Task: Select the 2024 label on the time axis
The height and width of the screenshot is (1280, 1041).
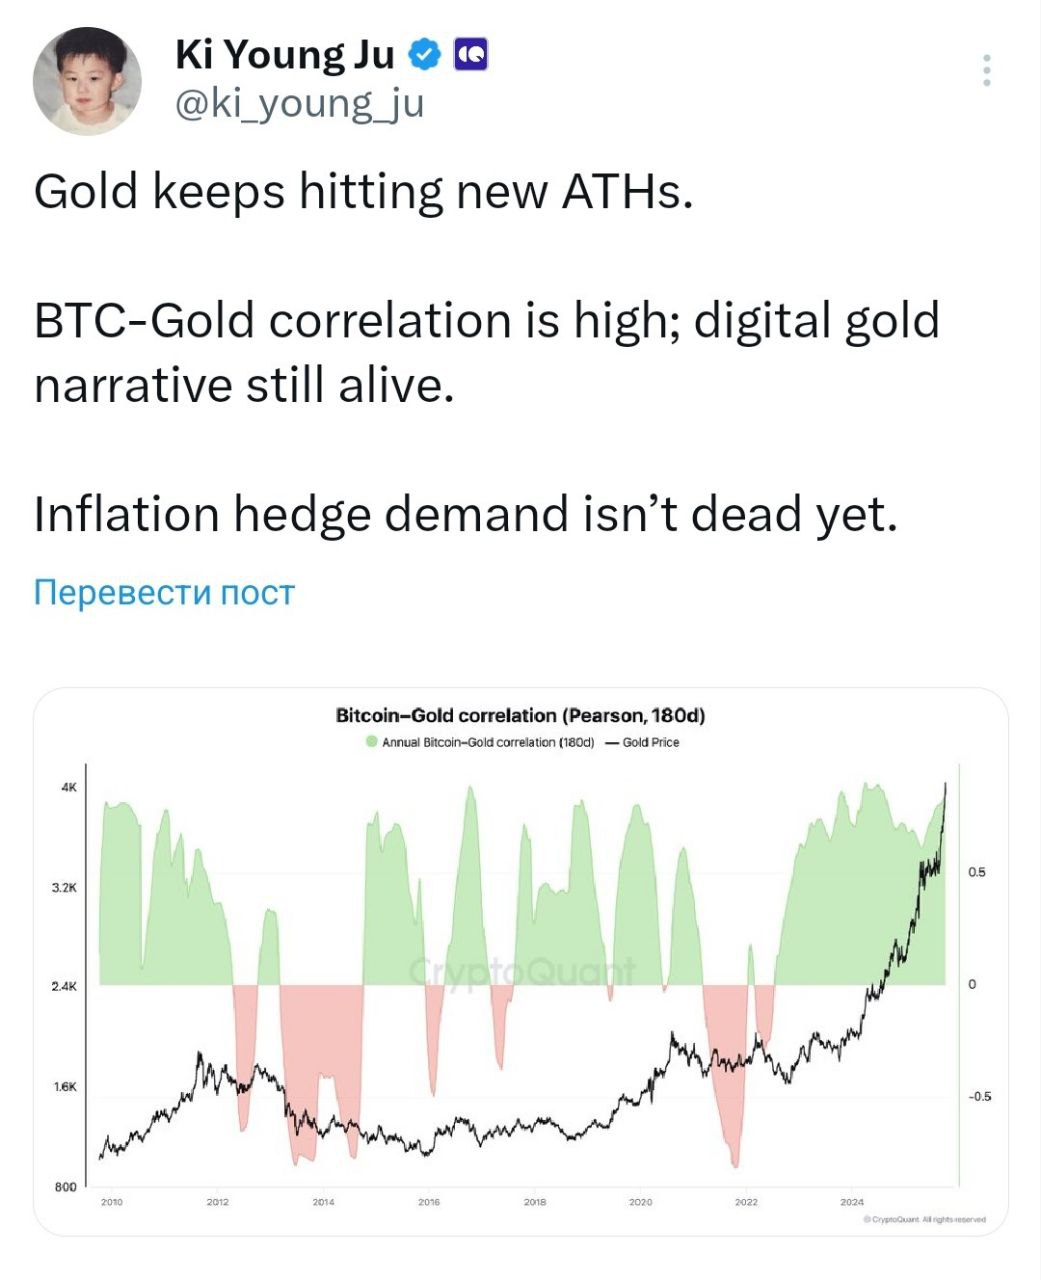Action: pos(851,1202)
